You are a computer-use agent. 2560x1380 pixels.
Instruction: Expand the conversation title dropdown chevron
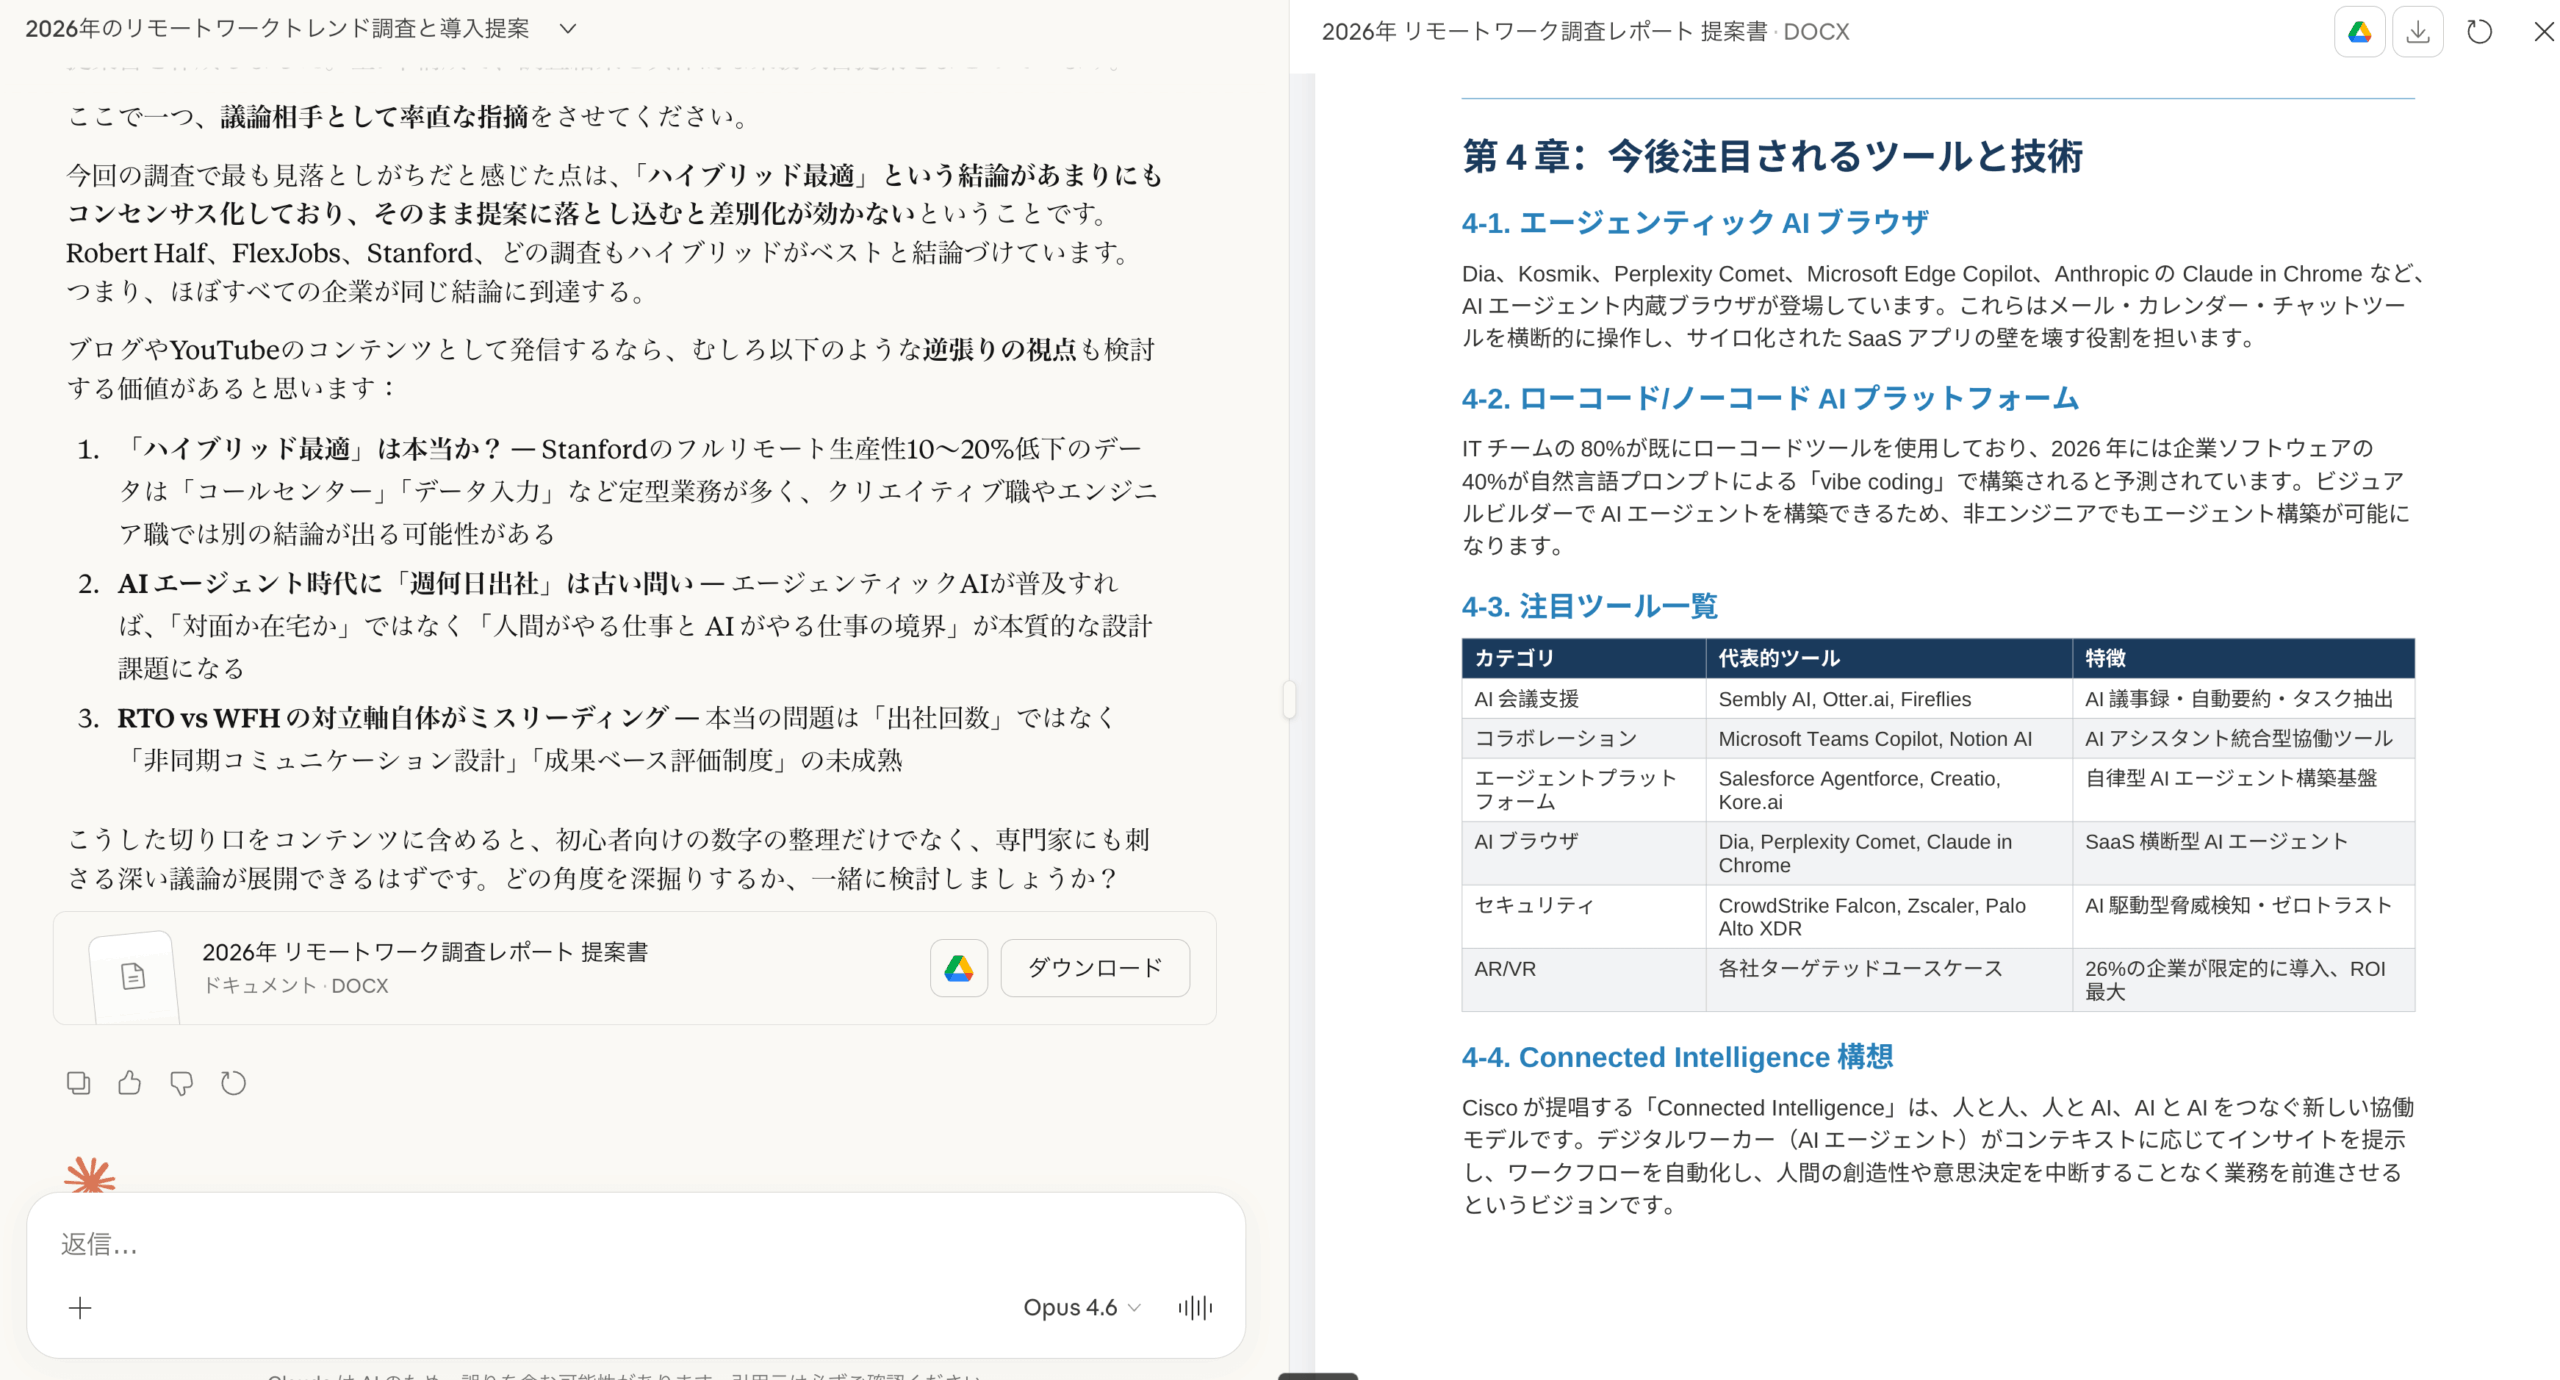(568, 29)
